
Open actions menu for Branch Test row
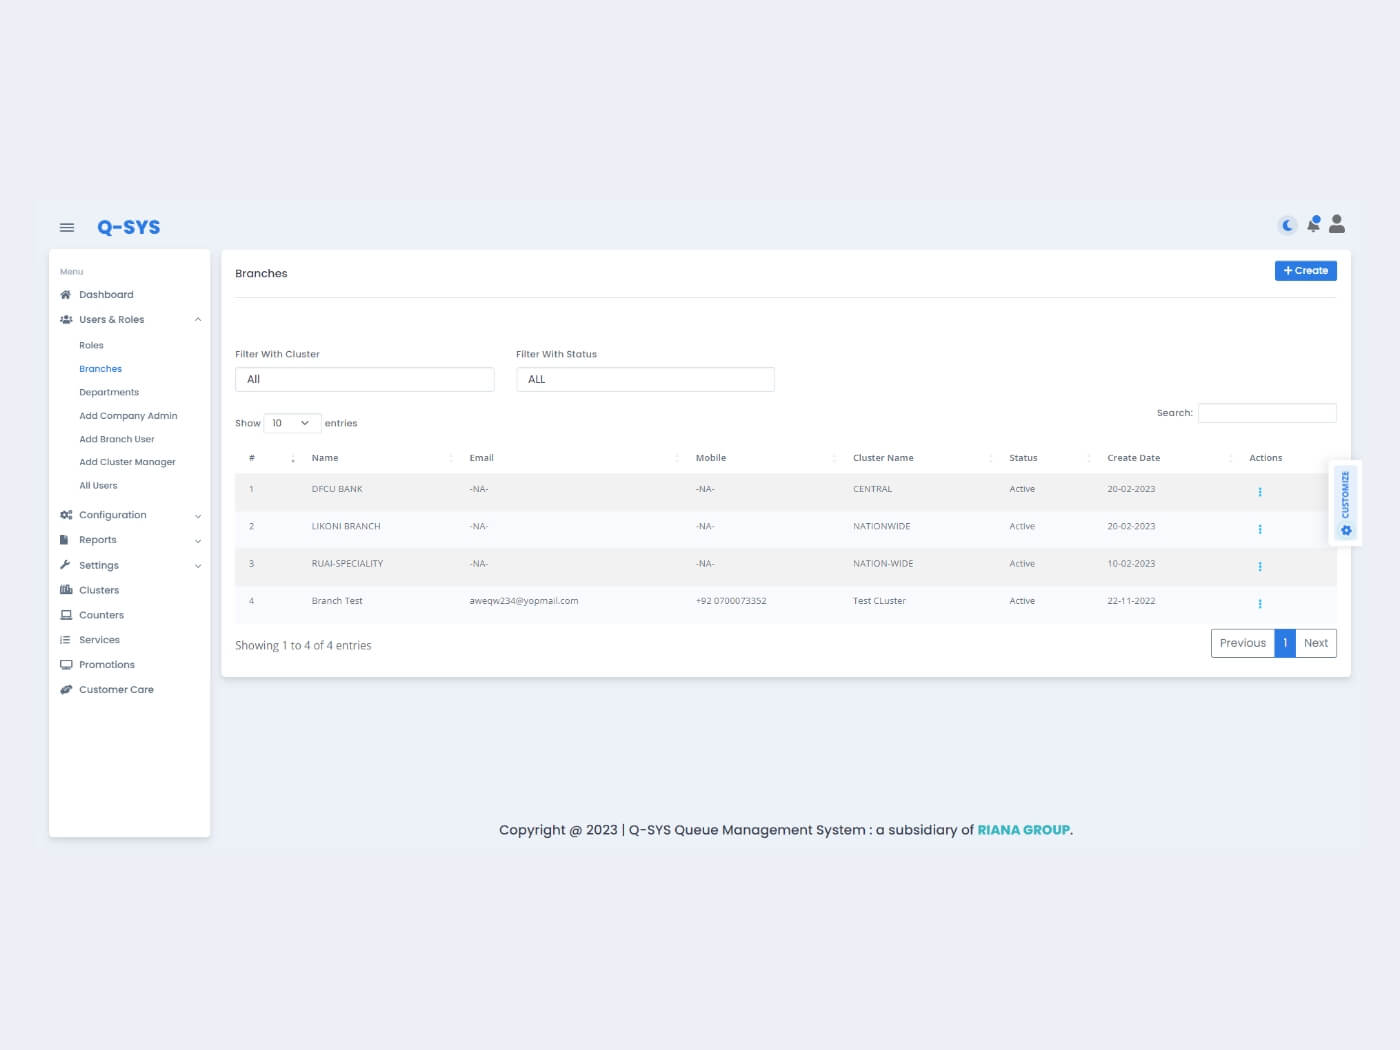pos(1259,603)
